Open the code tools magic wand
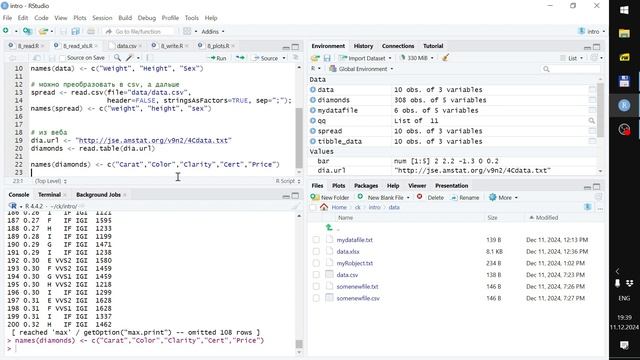The width and height of the screenshot is (640, 360). [x=130, y=58]
